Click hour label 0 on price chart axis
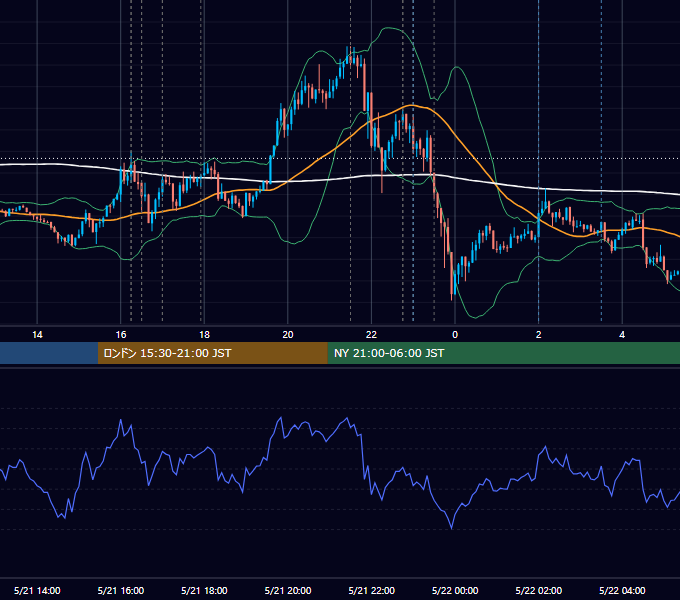 point(455,335)
